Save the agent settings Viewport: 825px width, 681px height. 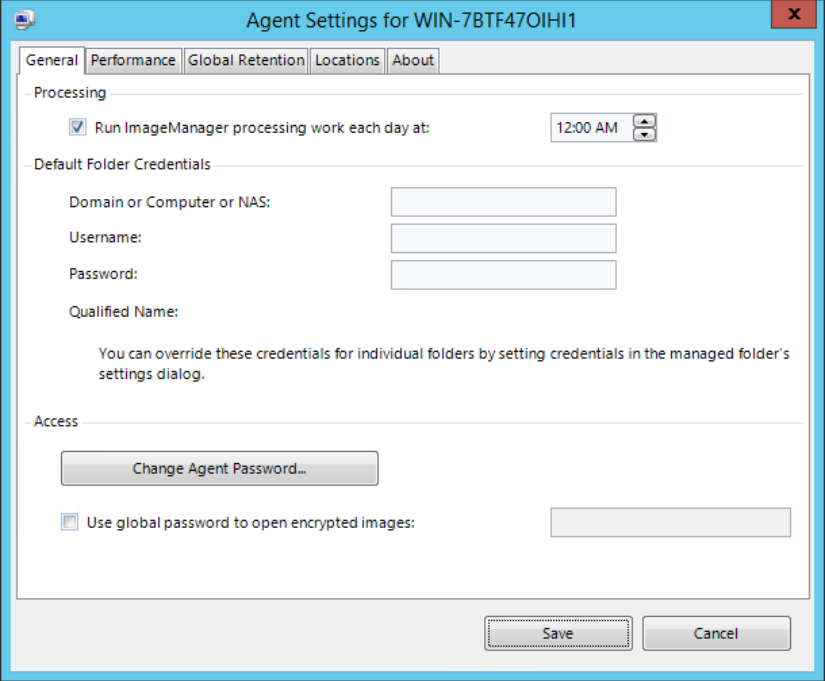pos(558,633)
